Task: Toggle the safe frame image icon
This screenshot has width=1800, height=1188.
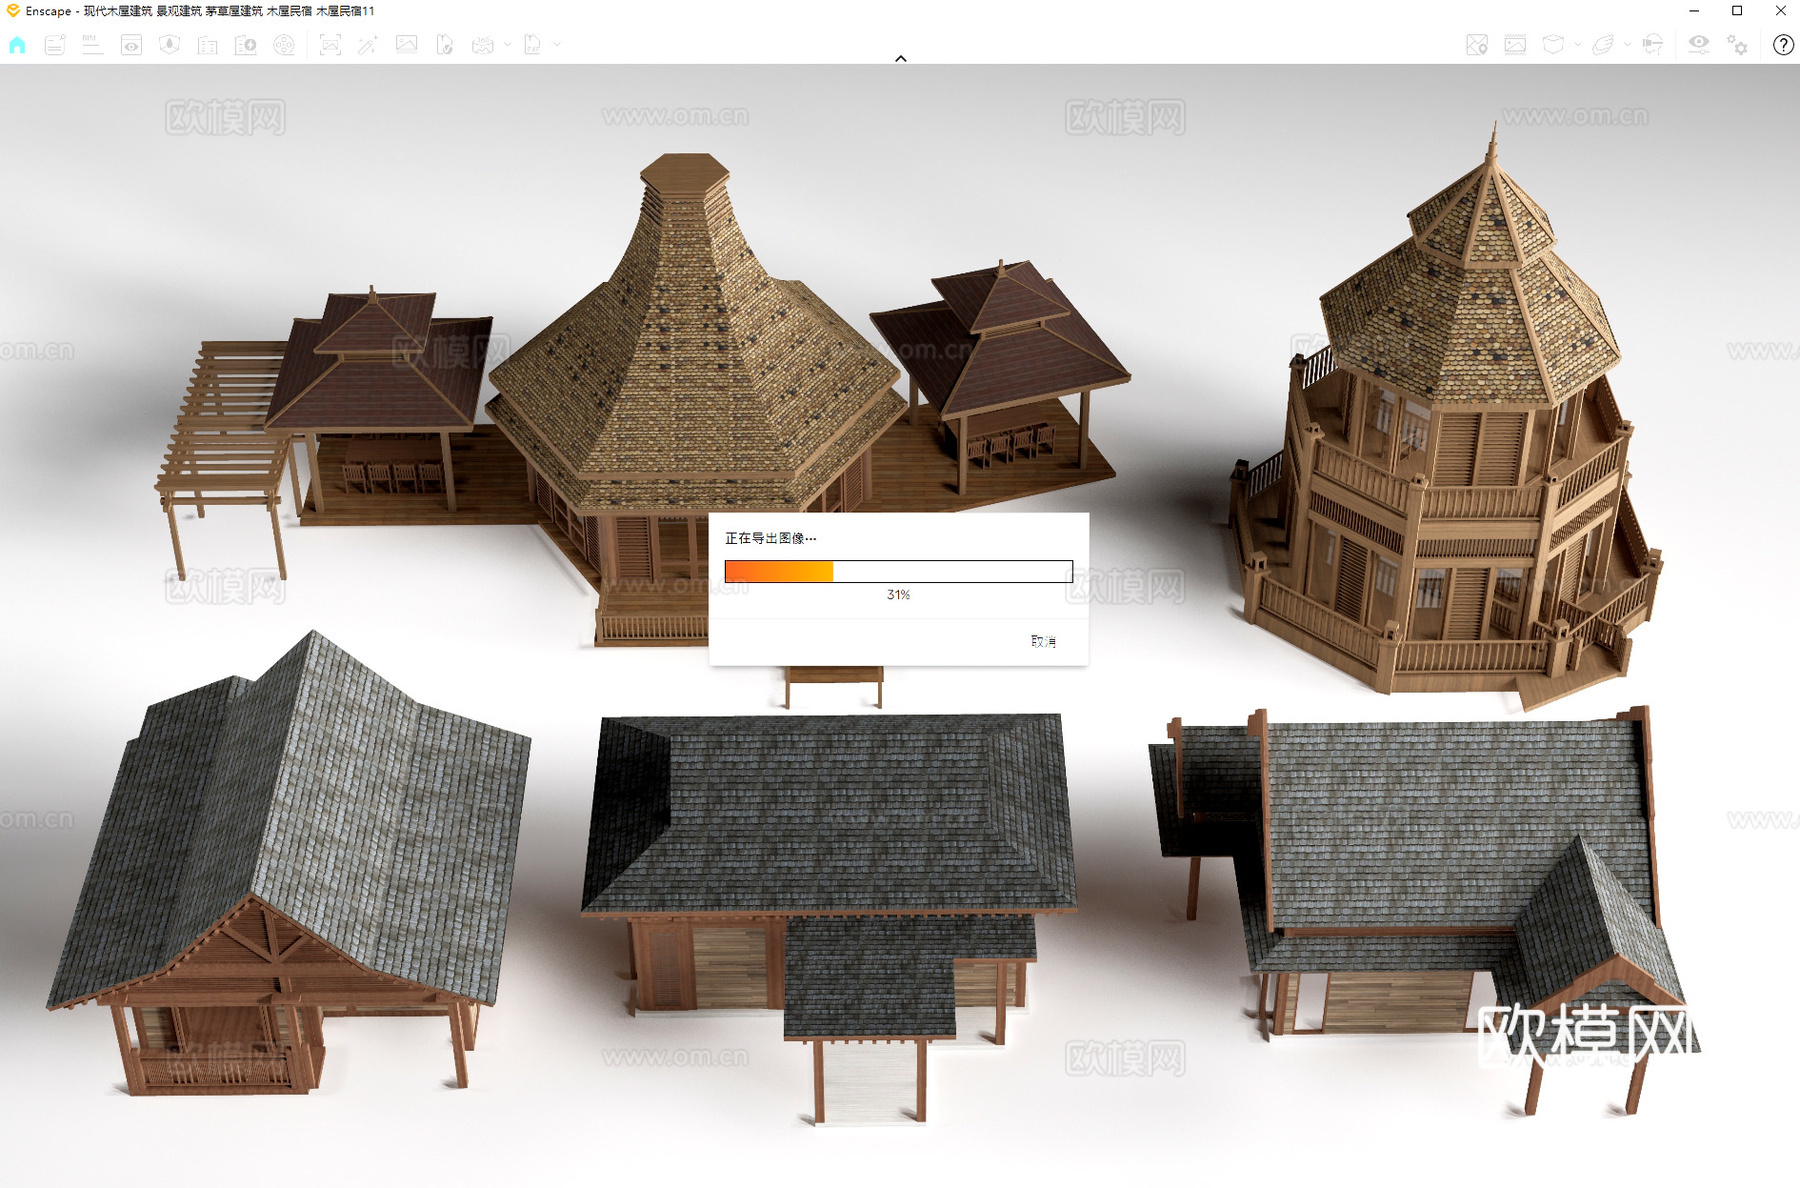Action: point(1515,45)
